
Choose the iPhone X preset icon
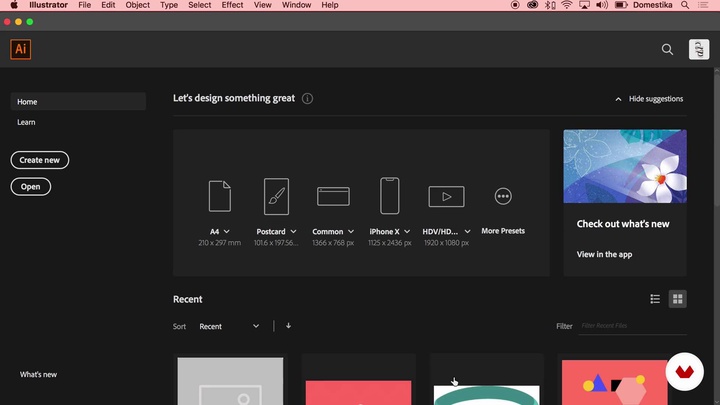390,196
